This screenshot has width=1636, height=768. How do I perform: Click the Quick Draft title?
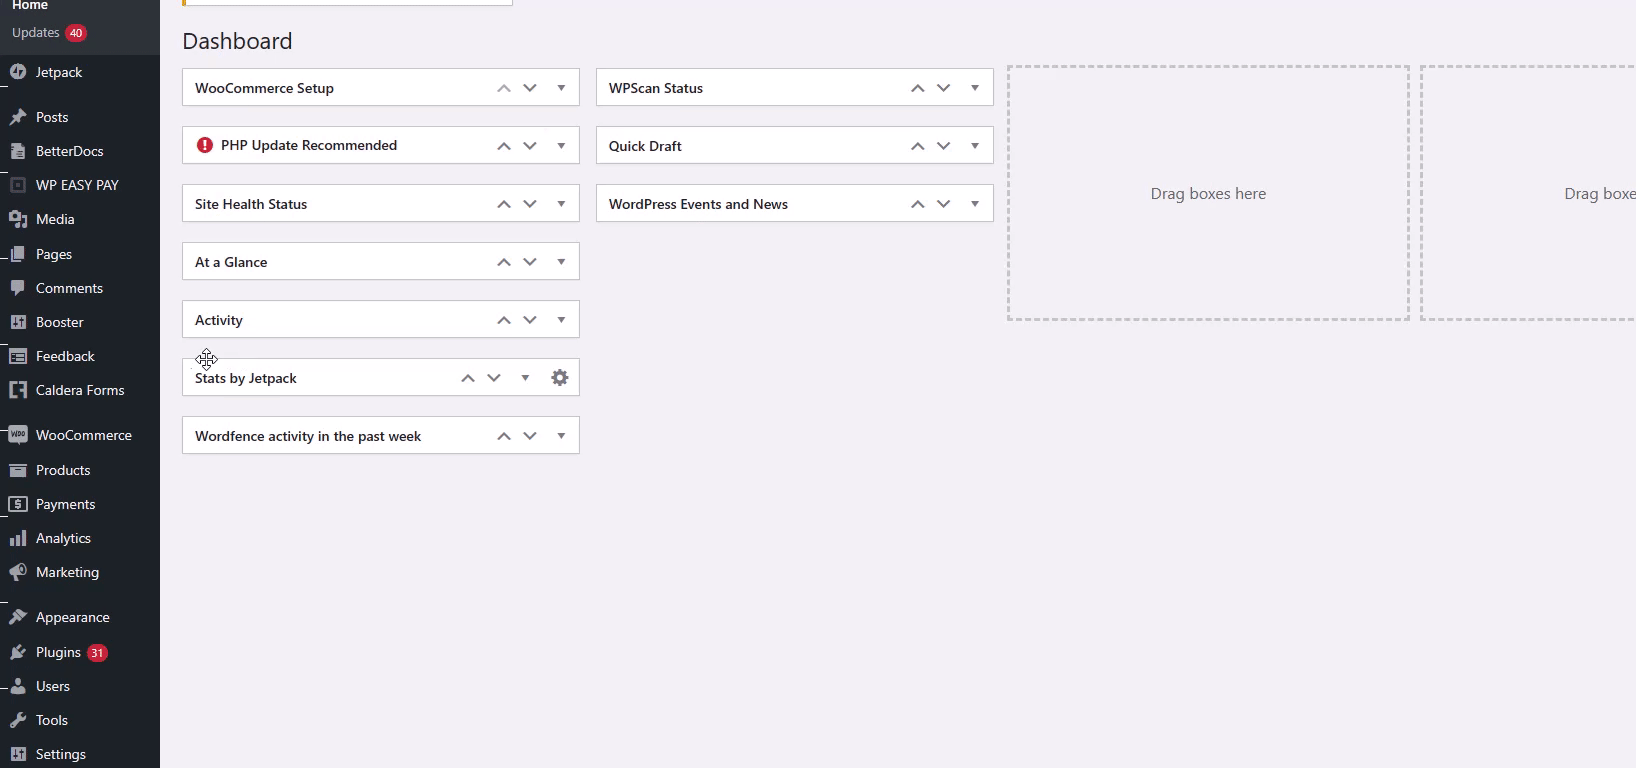[x=645, y=146]
